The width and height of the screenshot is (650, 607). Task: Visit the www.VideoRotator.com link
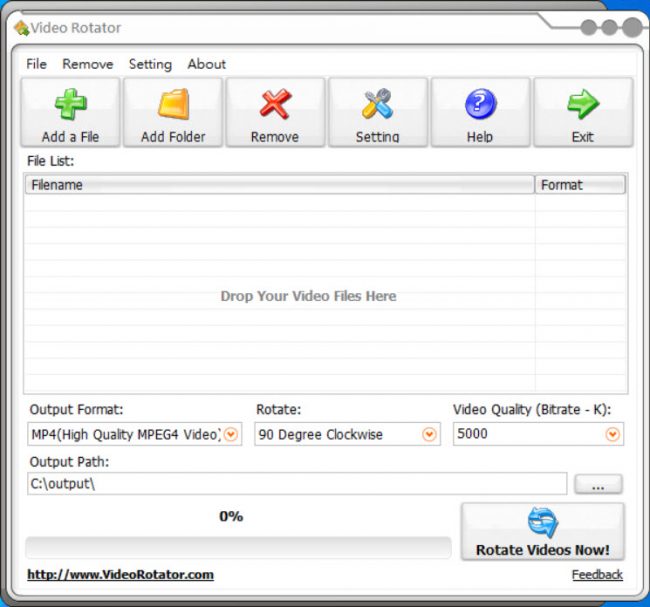click(x=120, y=575)
